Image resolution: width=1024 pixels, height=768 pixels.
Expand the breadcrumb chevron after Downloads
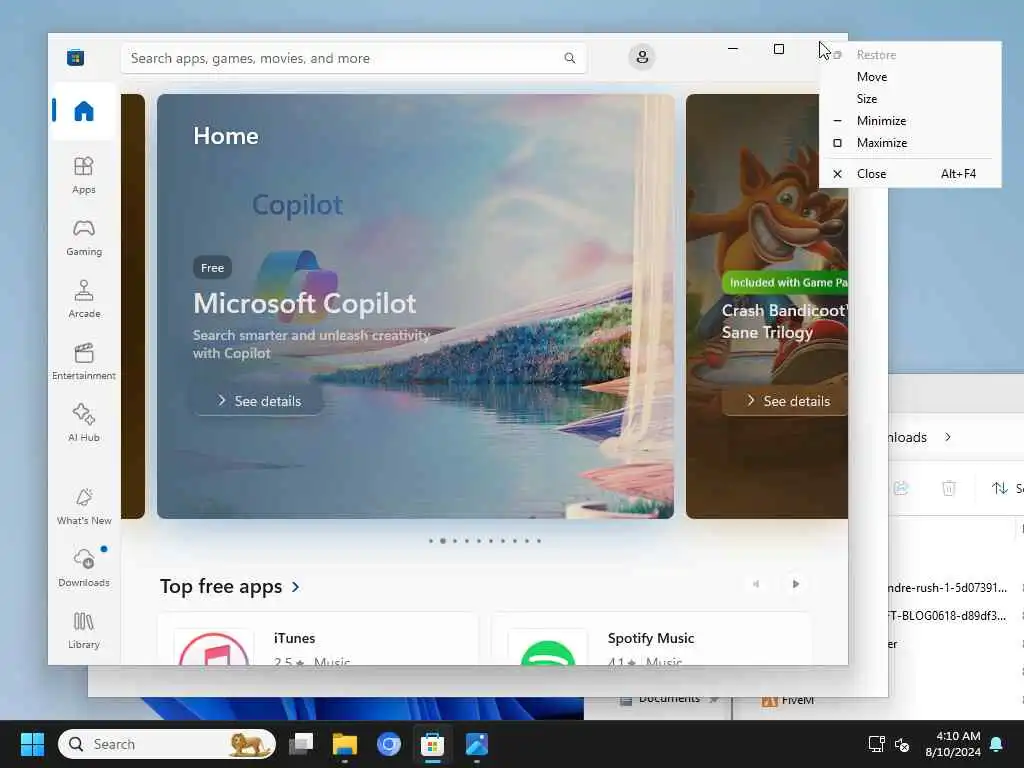click(x=948, y=437)
